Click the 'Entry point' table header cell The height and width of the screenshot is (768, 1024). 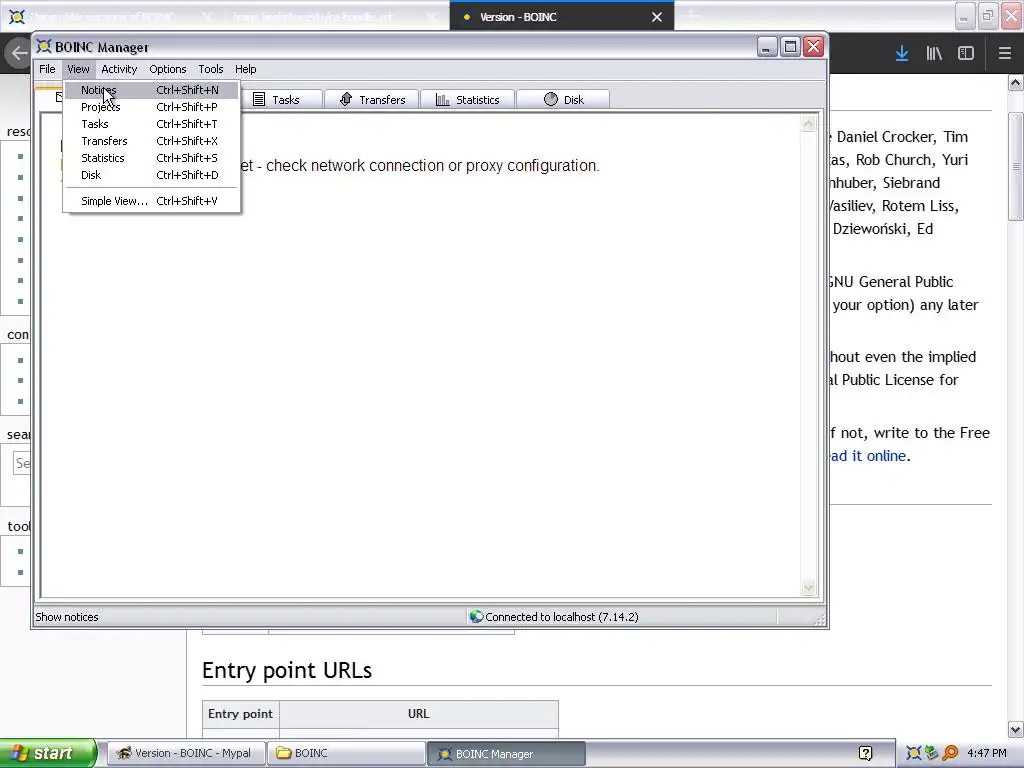240,714
